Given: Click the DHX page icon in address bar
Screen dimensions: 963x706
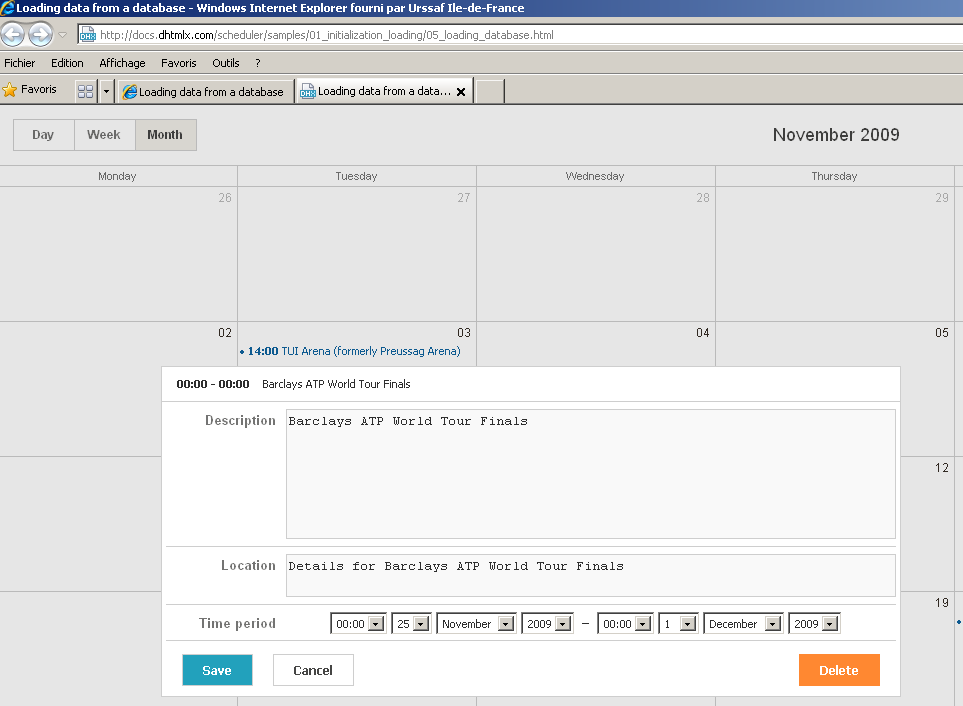Looking at the screenshot, I should 88,35.
